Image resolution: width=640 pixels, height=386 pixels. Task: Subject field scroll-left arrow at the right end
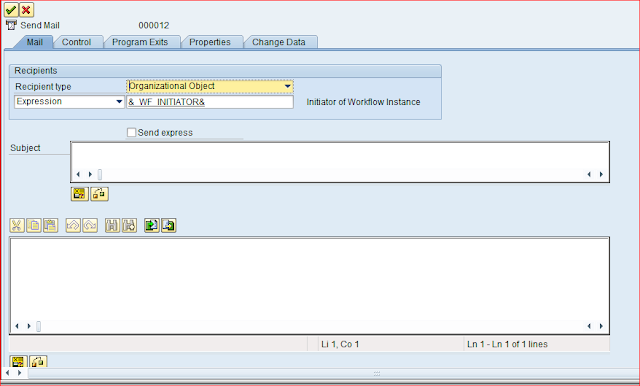589,175
